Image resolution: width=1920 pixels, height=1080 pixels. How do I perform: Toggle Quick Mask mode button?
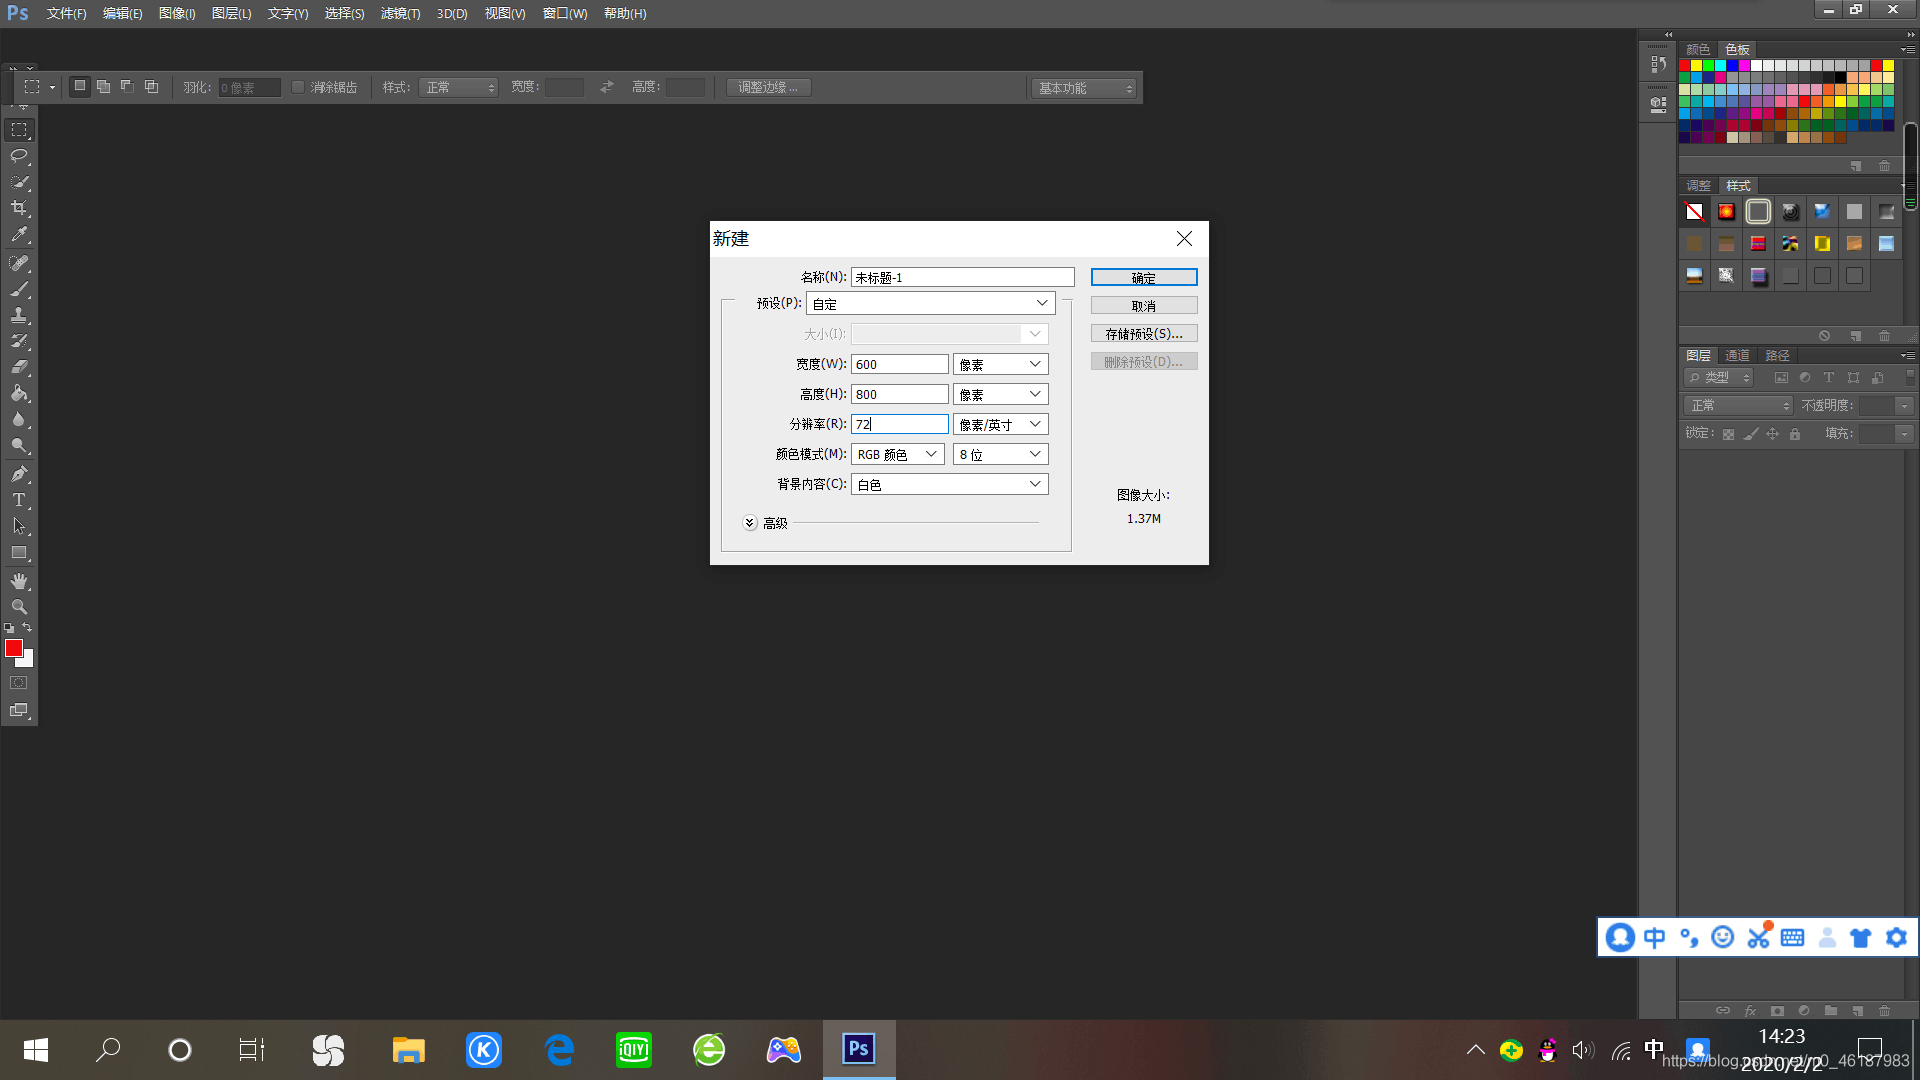(19, 683)
